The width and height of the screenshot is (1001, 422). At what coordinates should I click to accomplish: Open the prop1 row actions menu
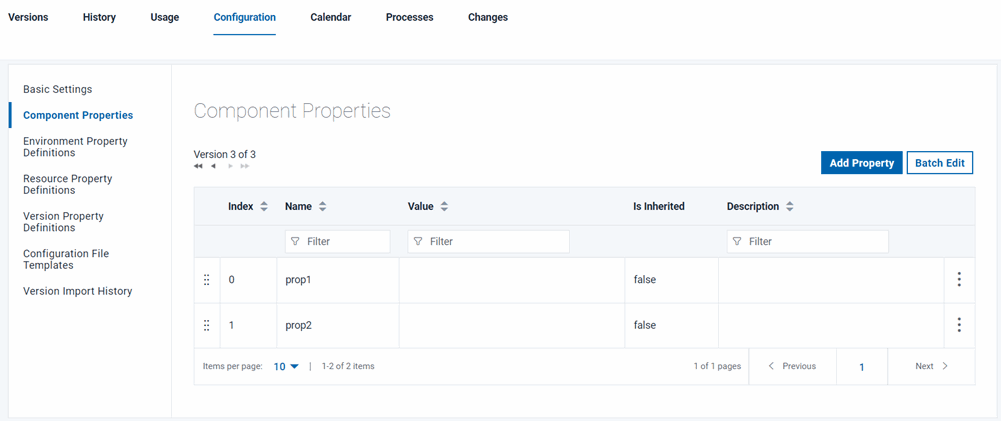958,280
